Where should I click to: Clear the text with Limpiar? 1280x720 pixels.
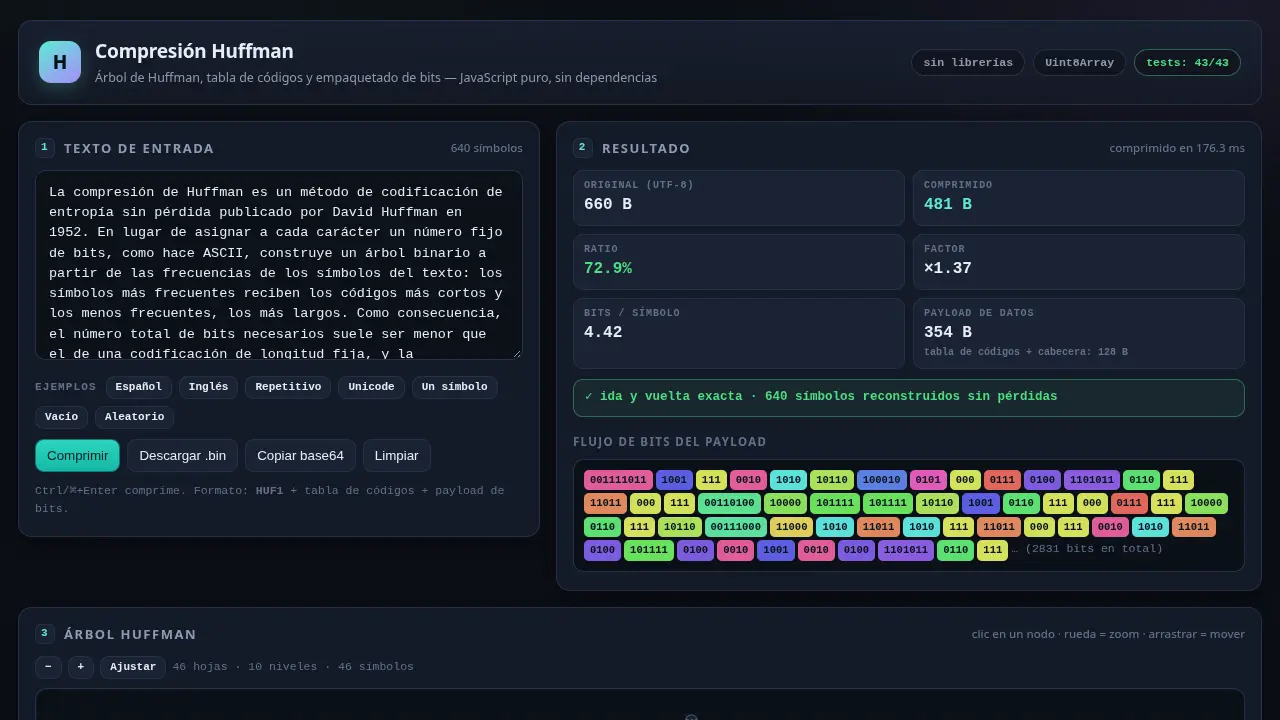[x=396, y=455]
